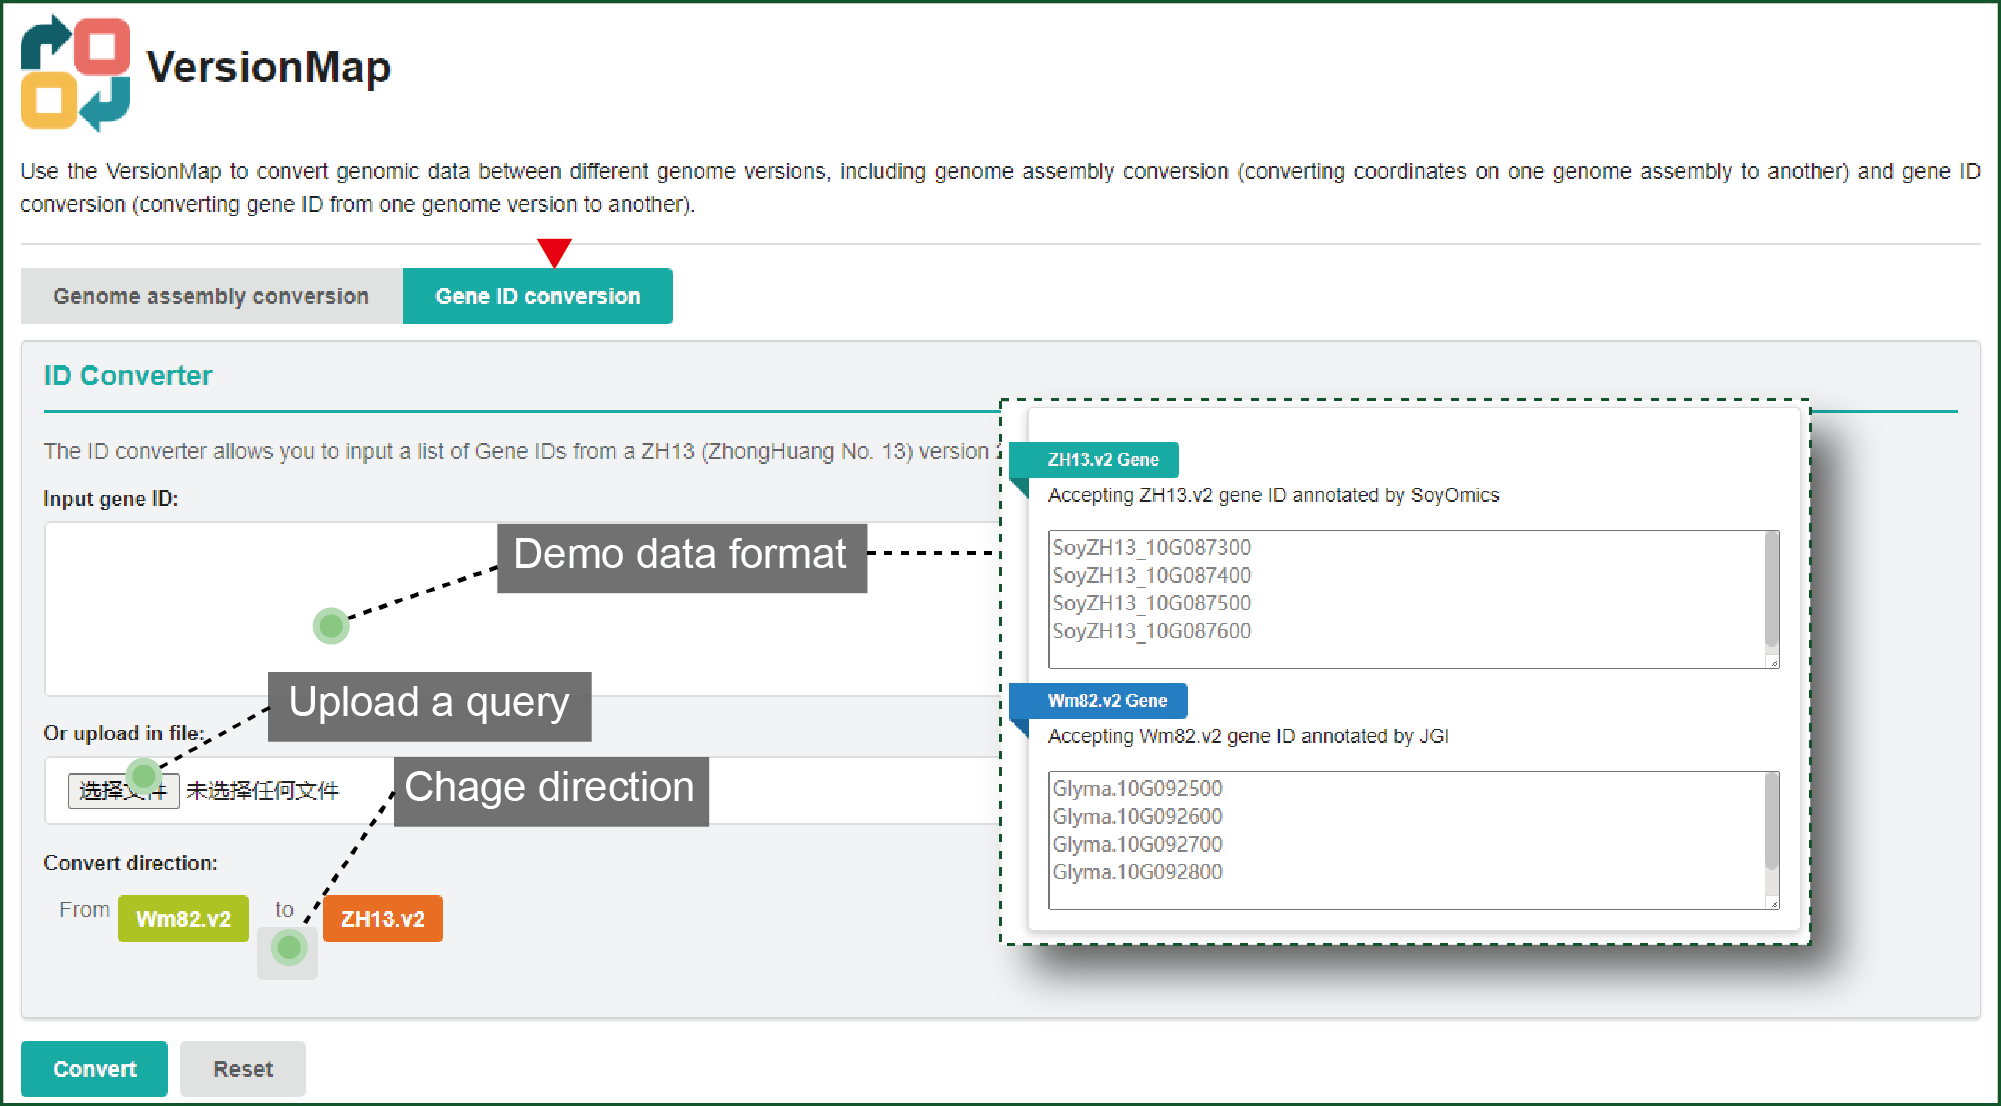Click the scrollbar of the SoyZH13 demo box

click(1772, 590)
